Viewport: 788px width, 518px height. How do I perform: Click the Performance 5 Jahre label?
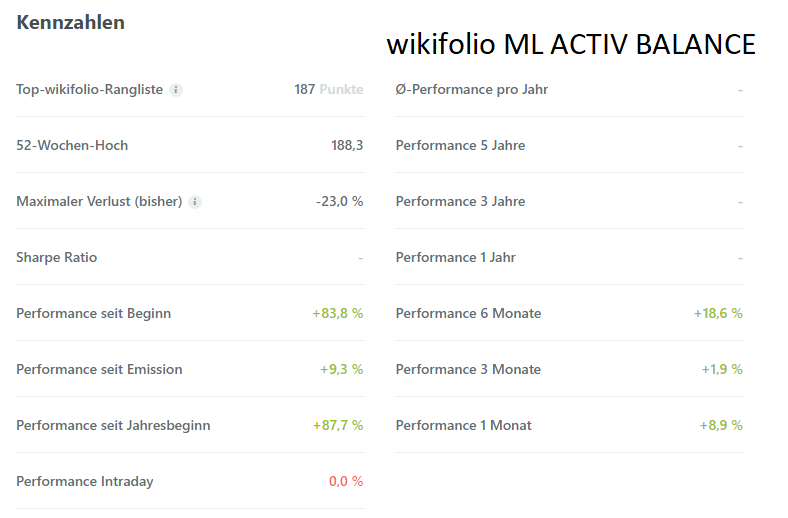click(460, 146)
